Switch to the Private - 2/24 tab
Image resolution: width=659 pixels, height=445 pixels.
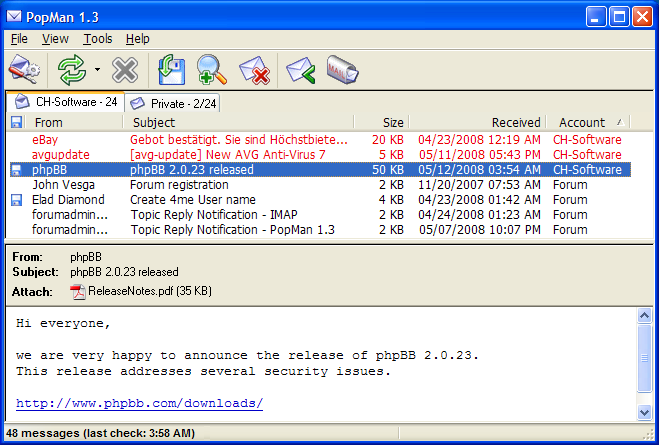[173, 103]
